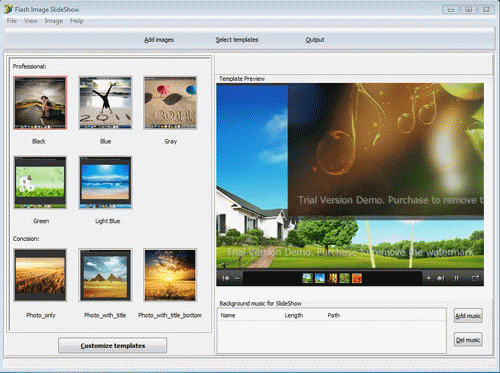
Task: Choose the Black professional template
Action: [x=40, y=103]
